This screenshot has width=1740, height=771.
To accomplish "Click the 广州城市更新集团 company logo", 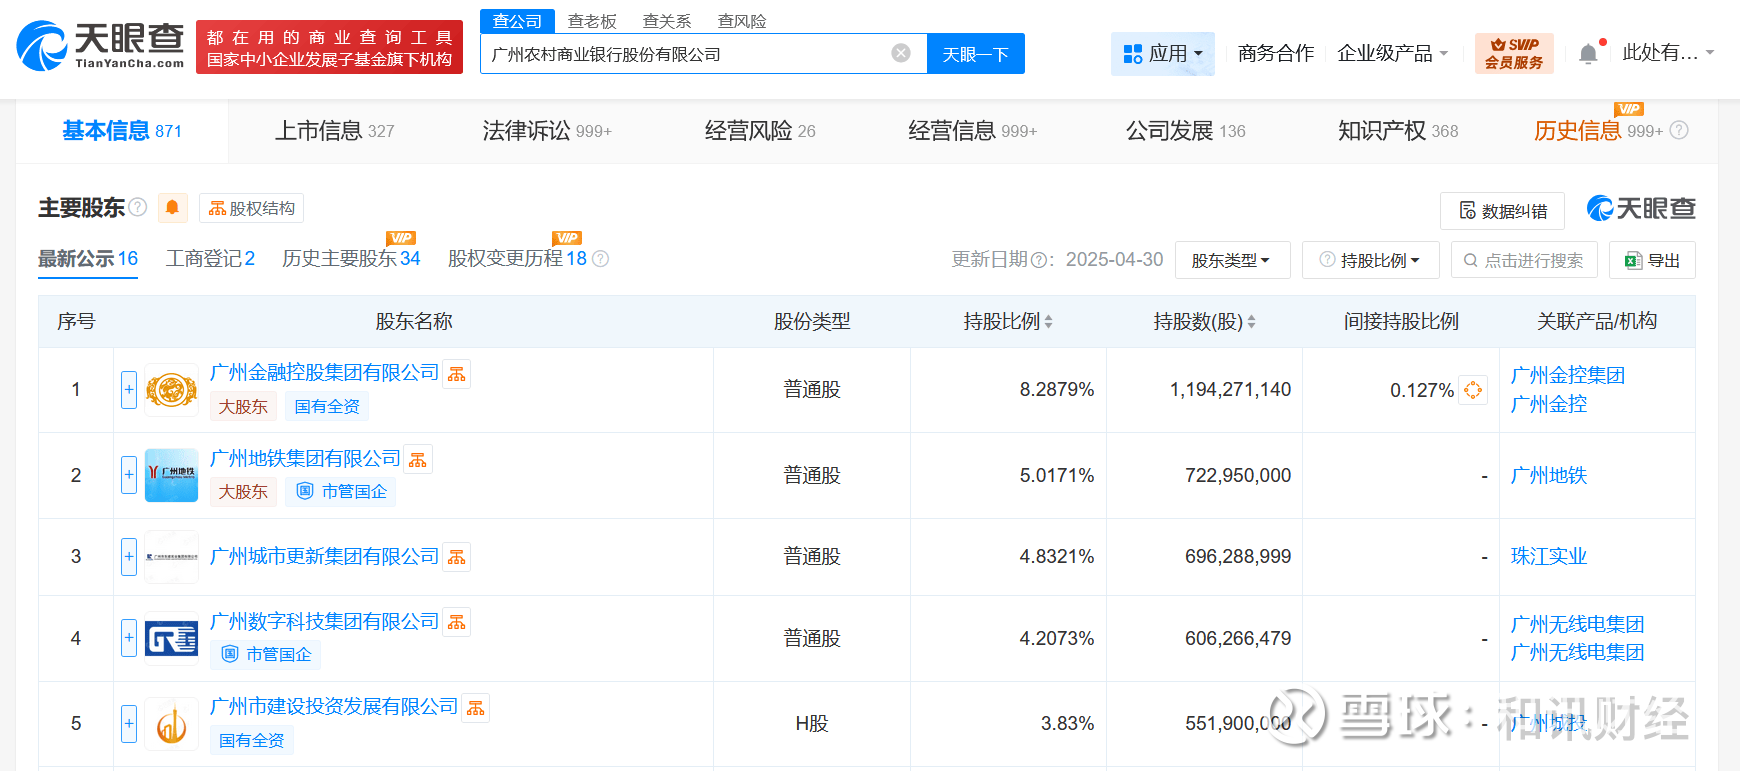I will (172, 556).
